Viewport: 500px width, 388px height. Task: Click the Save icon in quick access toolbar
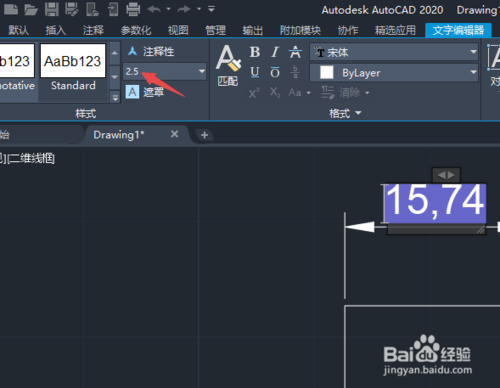pos(52,9)
